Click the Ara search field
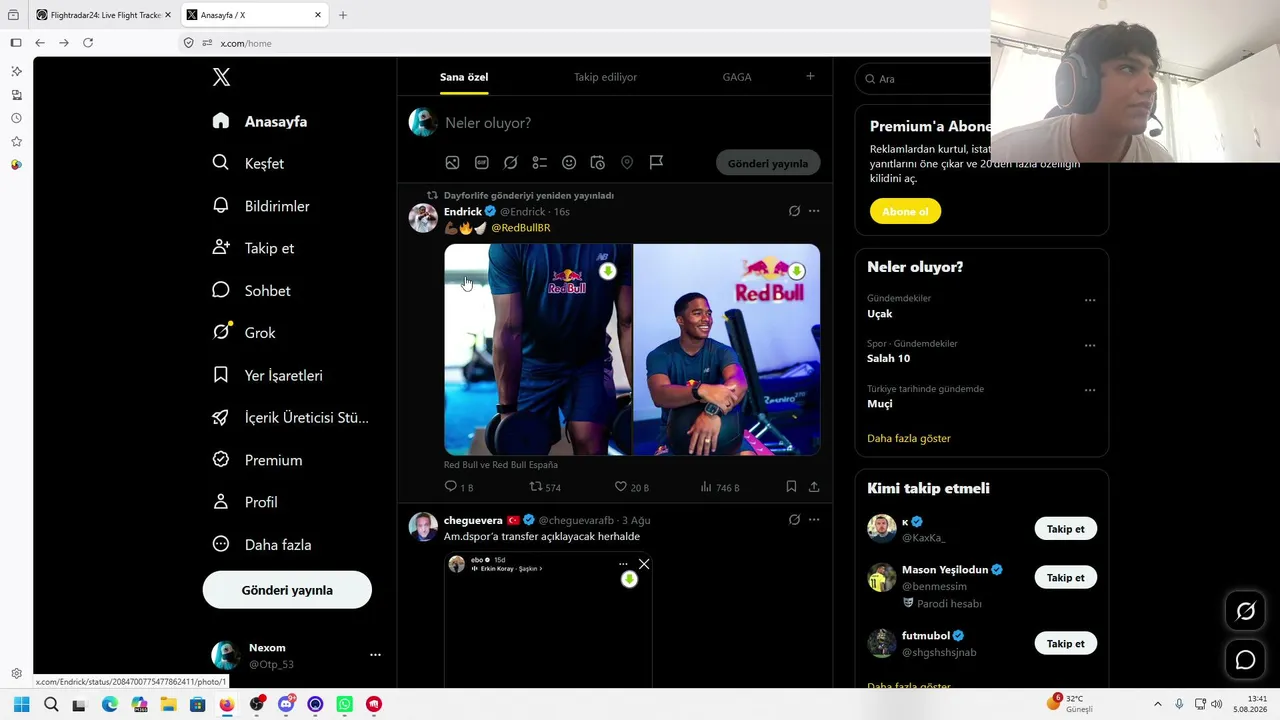 click(925, 78)
